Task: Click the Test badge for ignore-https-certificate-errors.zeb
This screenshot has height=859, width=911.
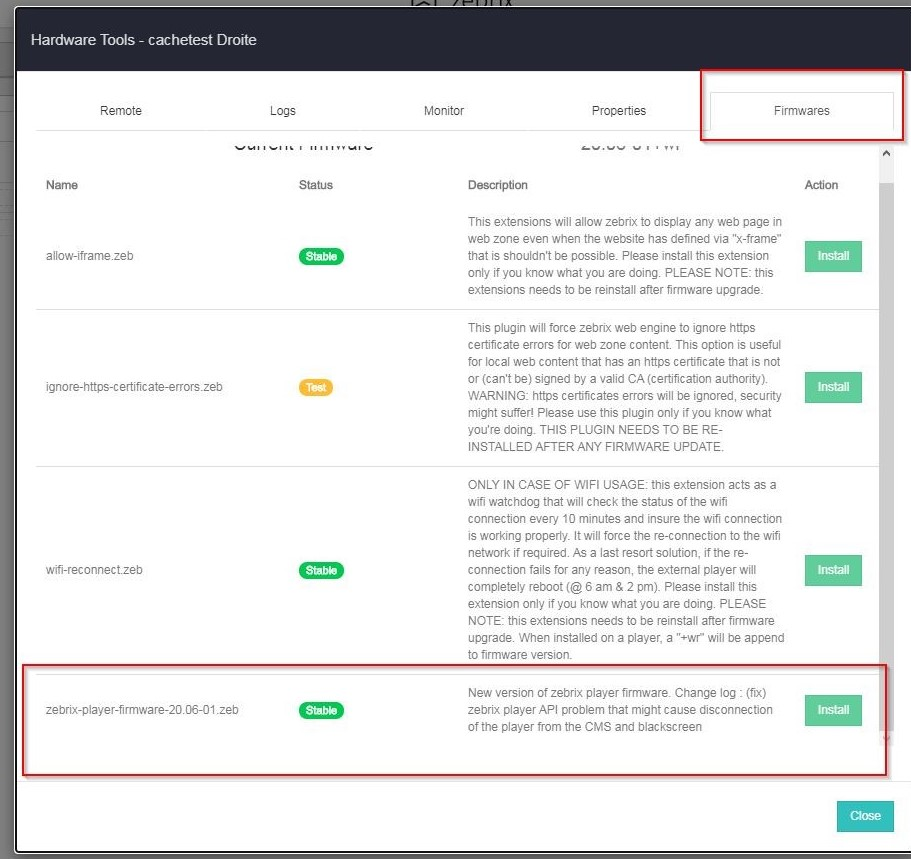Action: click(315, 387)
